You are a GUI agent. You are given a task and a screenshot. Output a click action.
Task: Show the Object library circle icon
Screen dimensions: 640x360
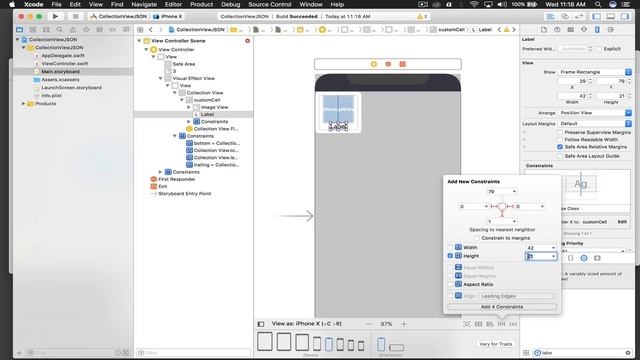[584, 258]
